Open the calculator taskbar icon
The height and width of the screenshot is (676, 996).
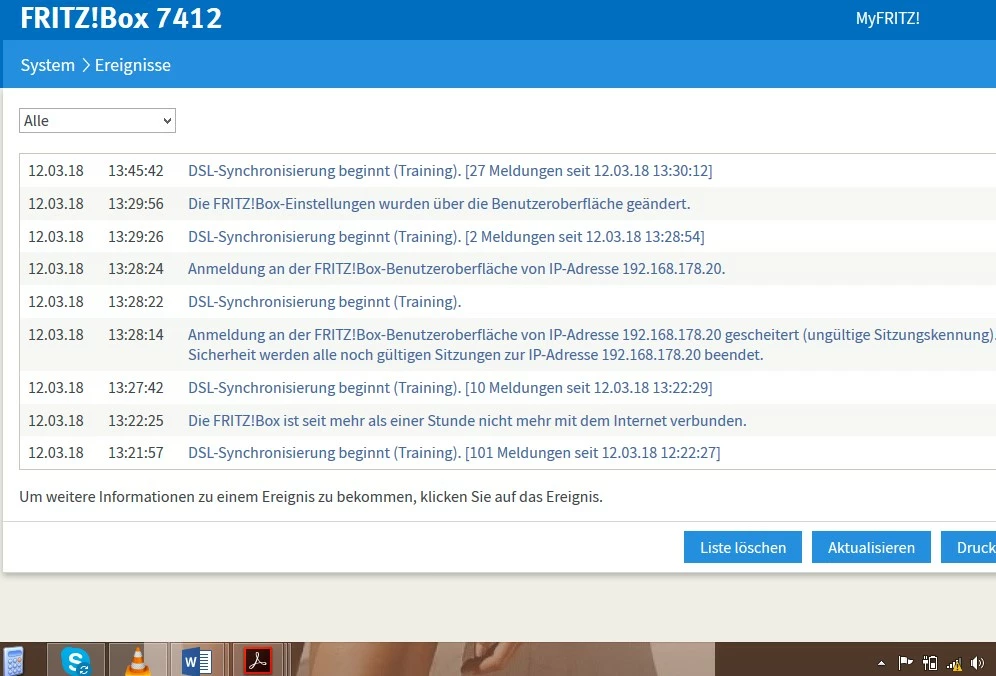pos(13,662)
